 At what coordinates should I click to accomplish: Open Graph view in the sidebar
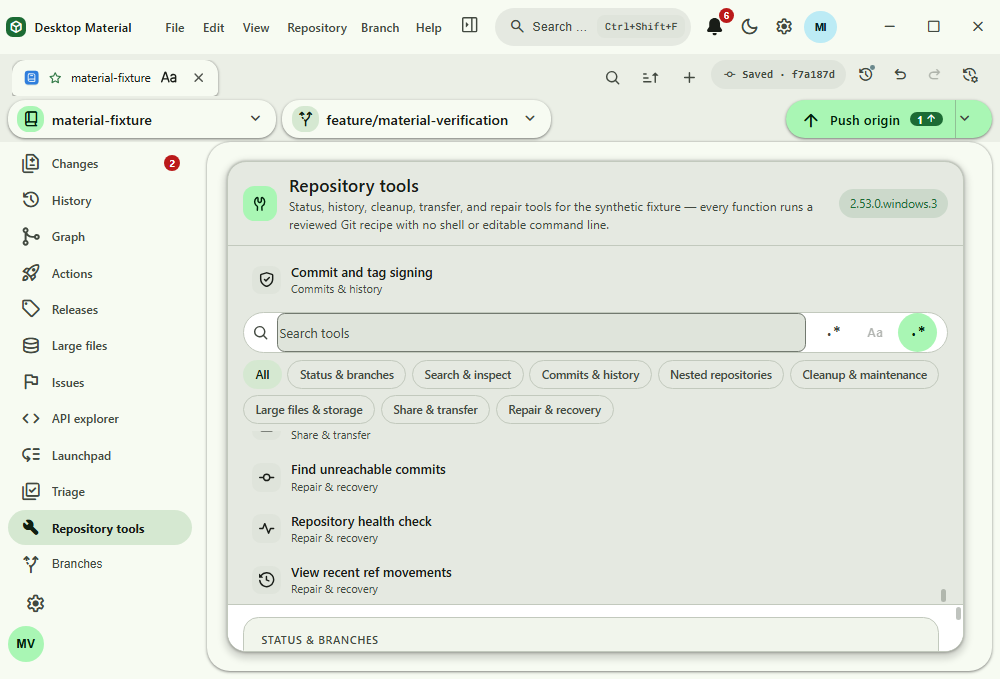coord(100,237)
